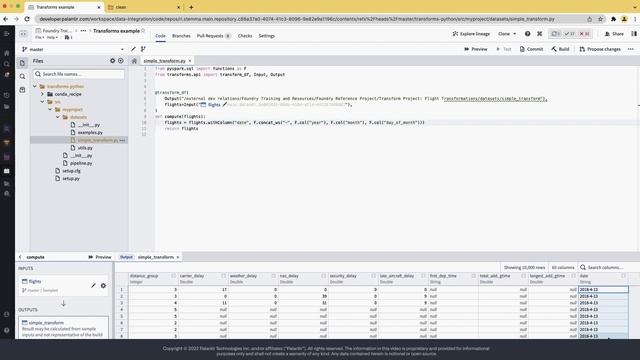The width and height of the screenshot is (640, 360).
Task: Click the expand menu icon atop left rail
Action: 7,34
